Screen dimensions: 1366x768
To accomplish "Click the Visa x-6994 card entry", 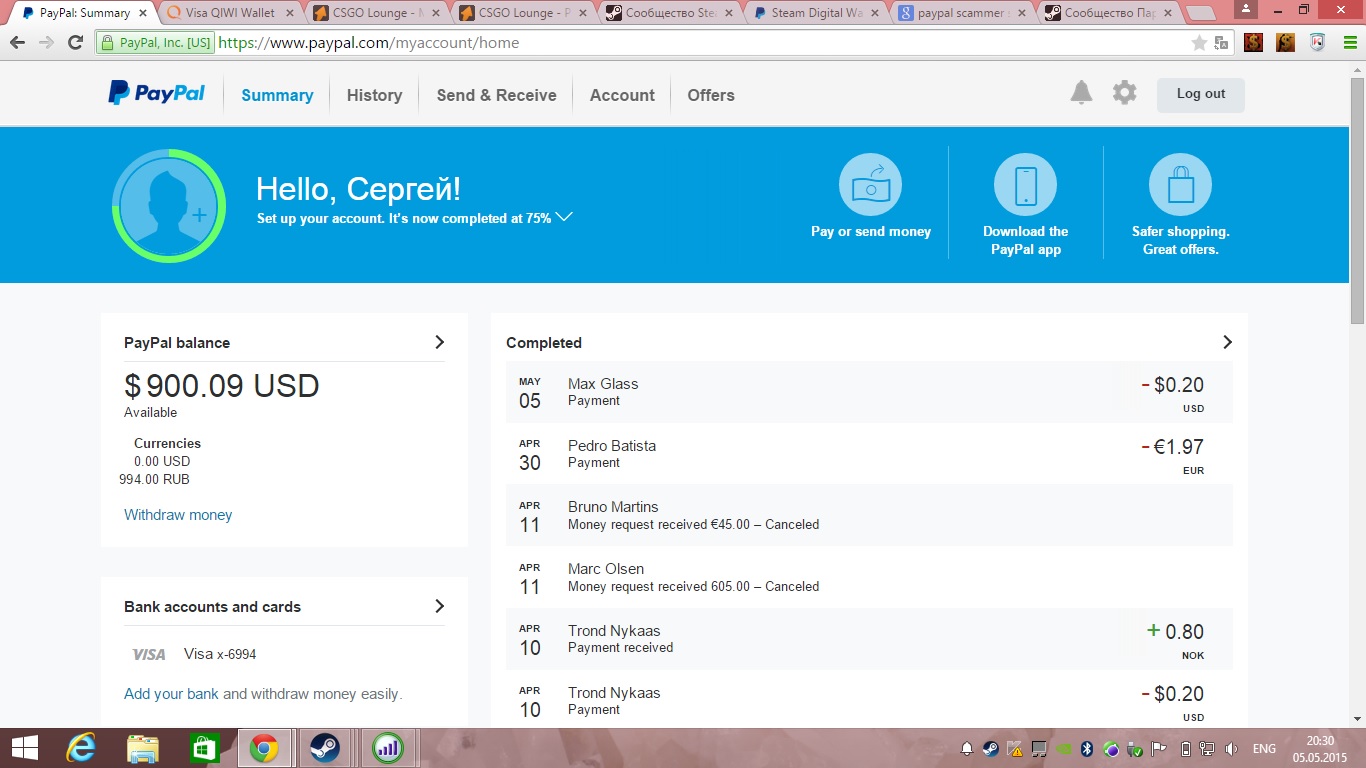I will pos(194,654).
